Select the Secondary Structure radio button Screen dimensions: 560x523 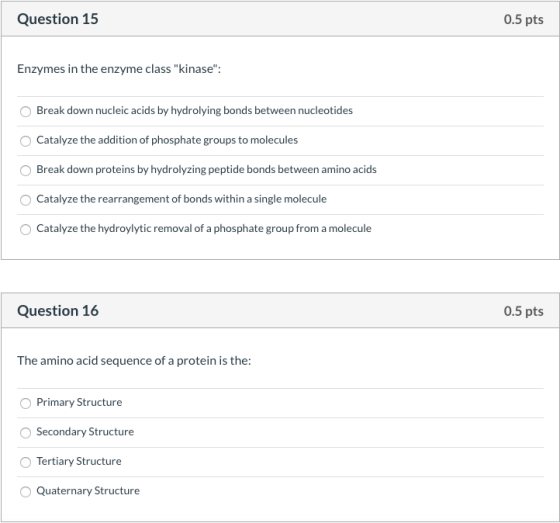tap(25, 433)
